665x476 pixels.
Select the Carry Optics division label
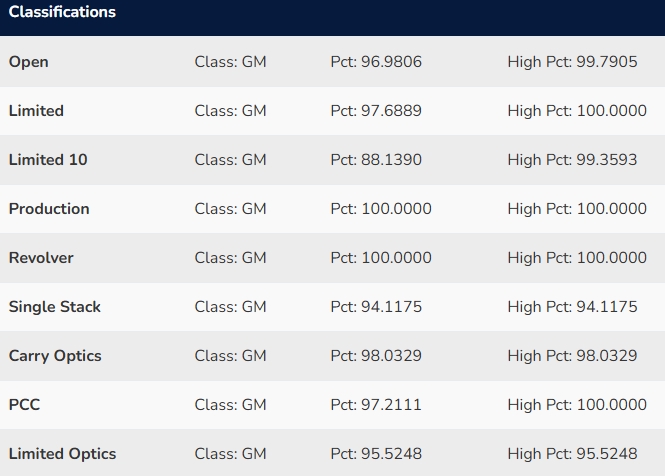(55, 356)
